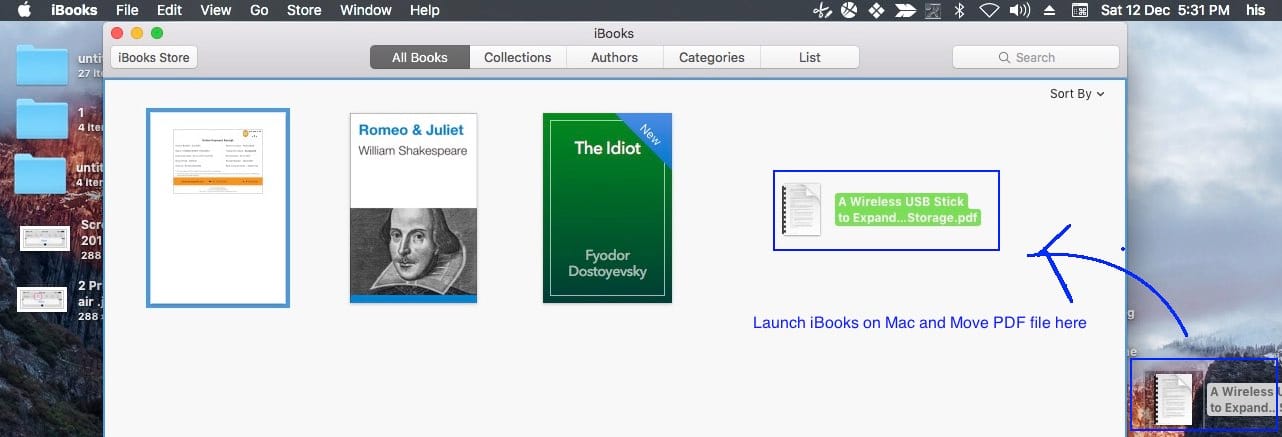Open the Store menu
Viewport: 1282px width, 437px height.
(x=304, y=11)
